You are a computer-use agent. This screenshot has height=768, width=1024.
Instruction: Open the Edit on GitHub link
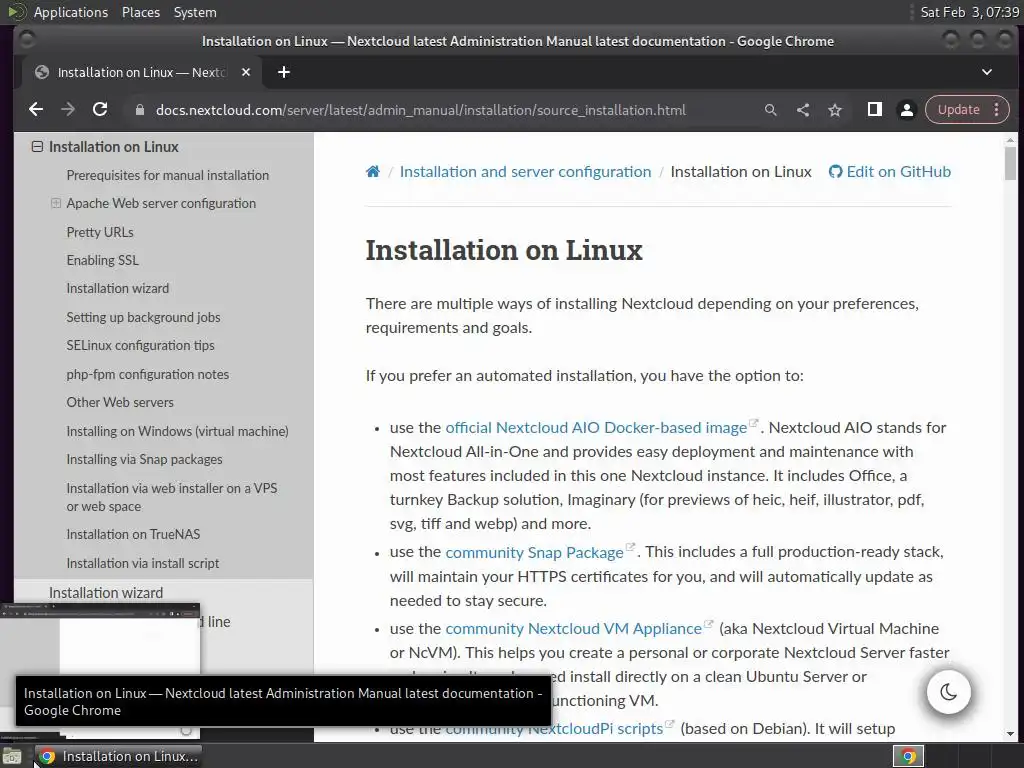[889, 172]
